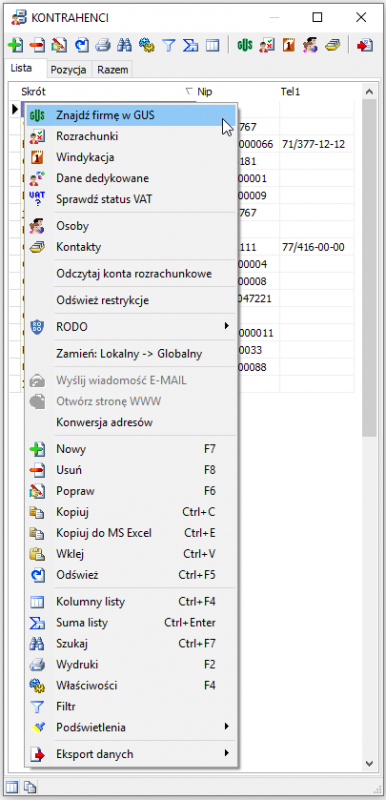Click the vertical scrollbar thumb
The image size is (386, 800).
[x=370, y=268]
